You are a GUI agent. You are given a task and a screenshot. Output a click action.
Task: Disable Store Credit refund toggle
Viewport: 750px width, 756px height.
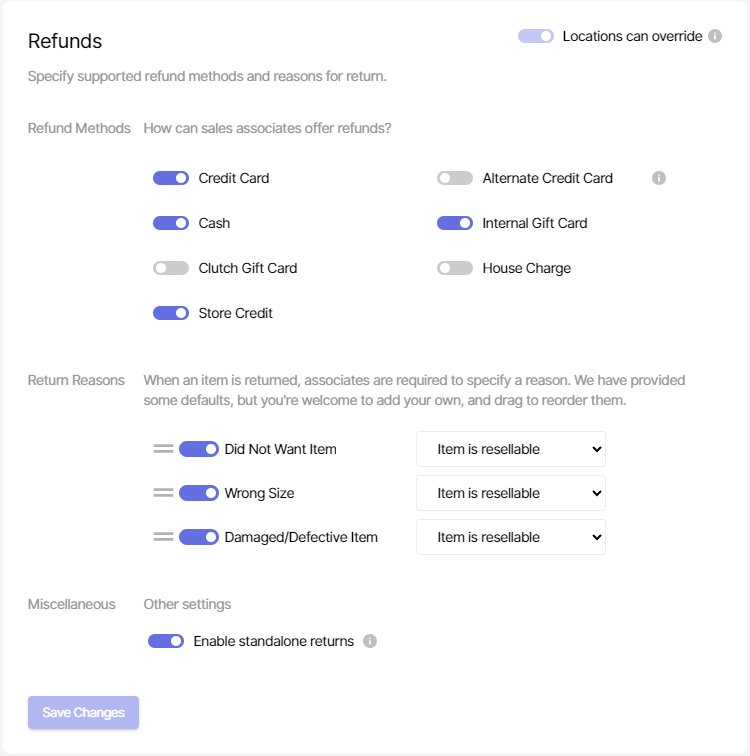pos(171,313)
